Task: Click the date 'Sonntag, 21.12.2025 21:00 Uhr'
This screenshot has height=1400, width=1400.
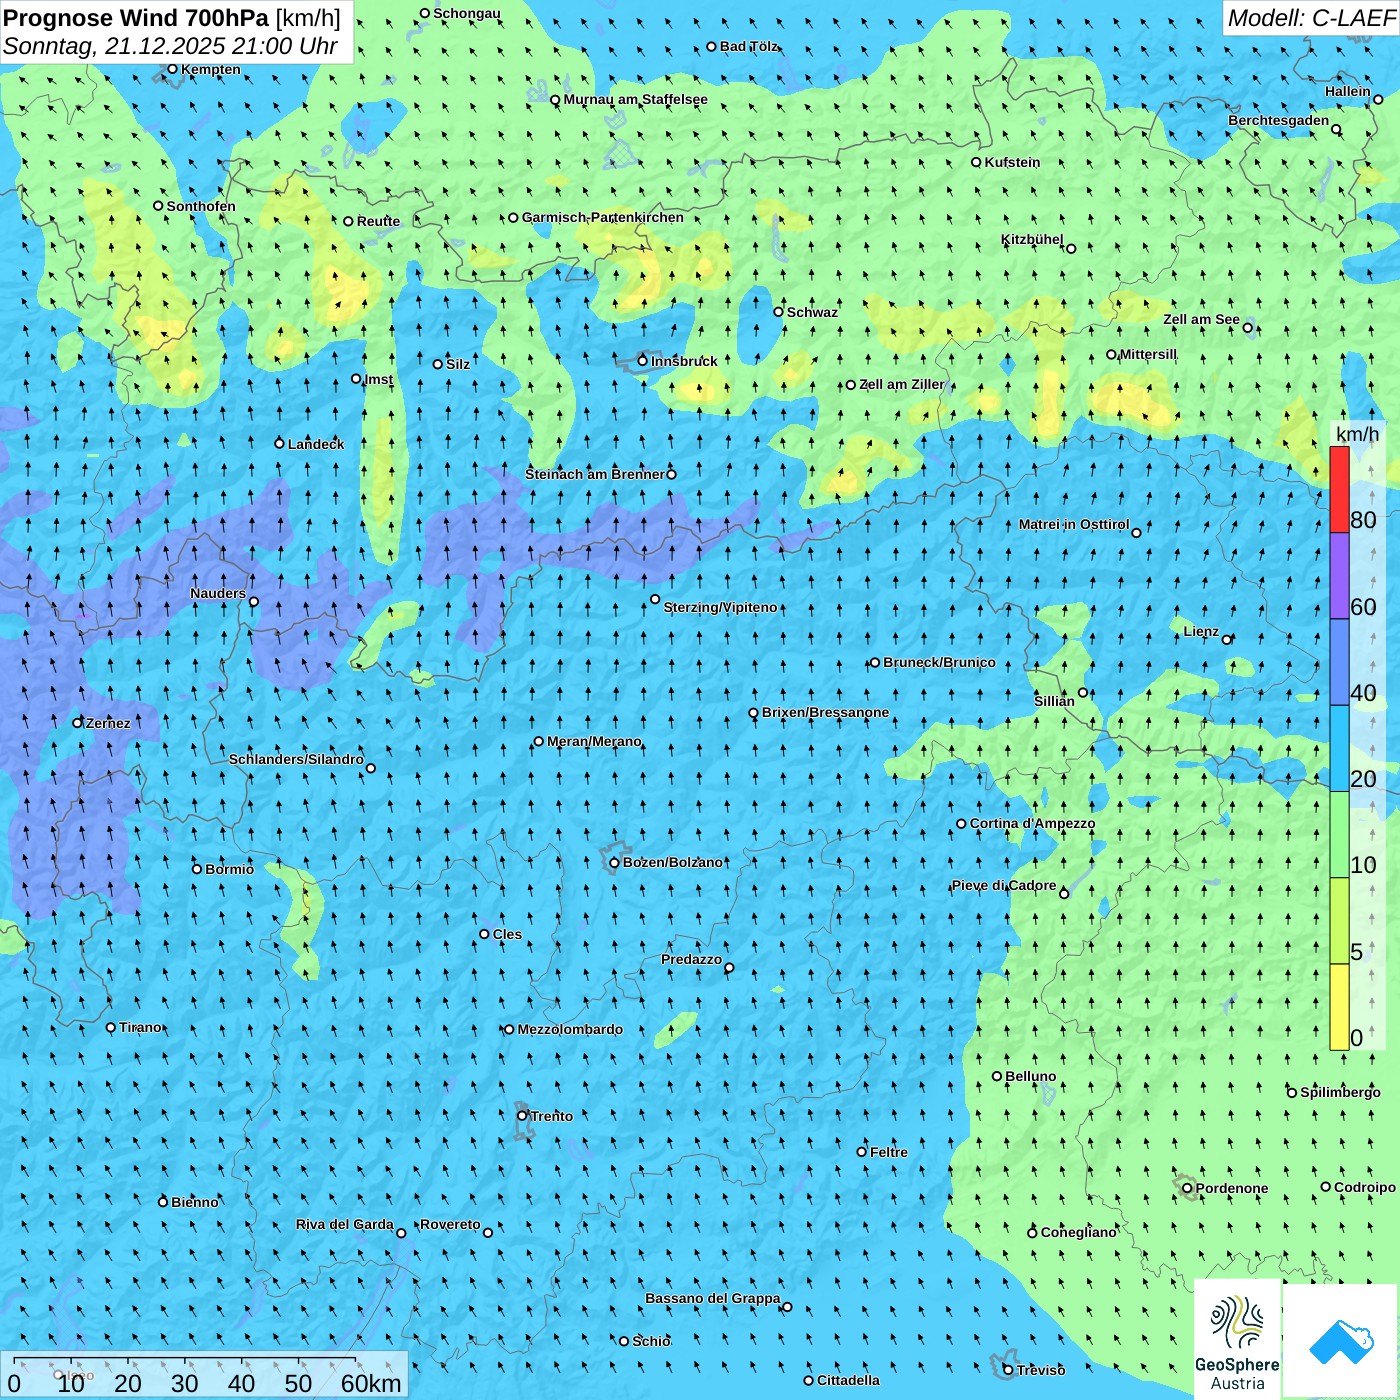Action: tap(170, 46)
